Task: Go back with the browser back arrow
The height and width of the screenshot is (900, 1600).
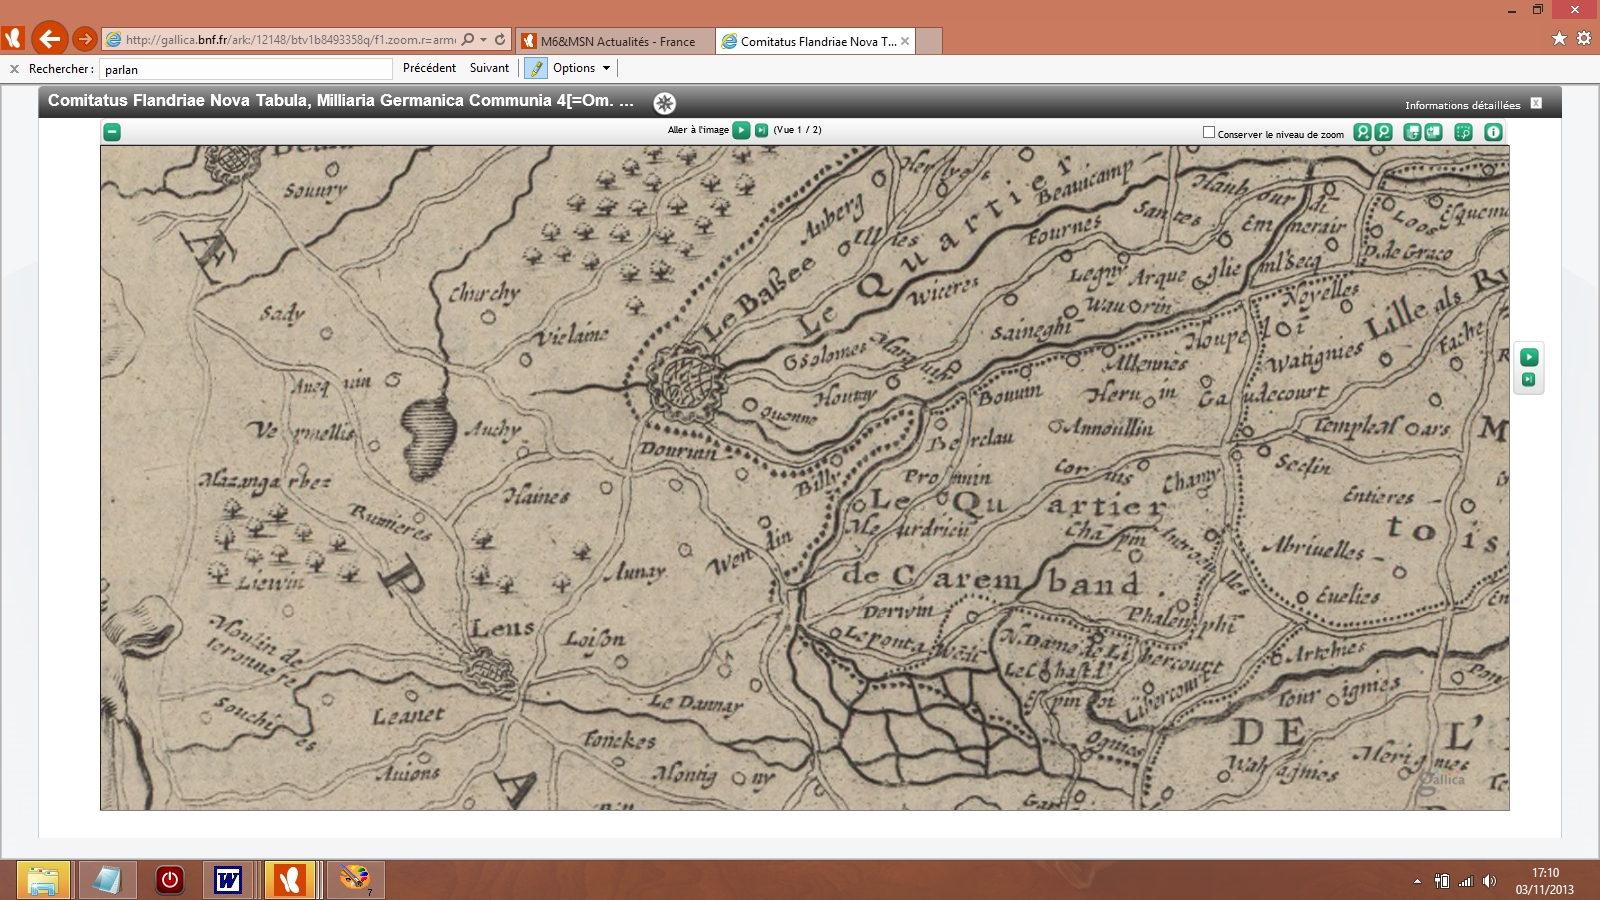Action: coord(50,39)
